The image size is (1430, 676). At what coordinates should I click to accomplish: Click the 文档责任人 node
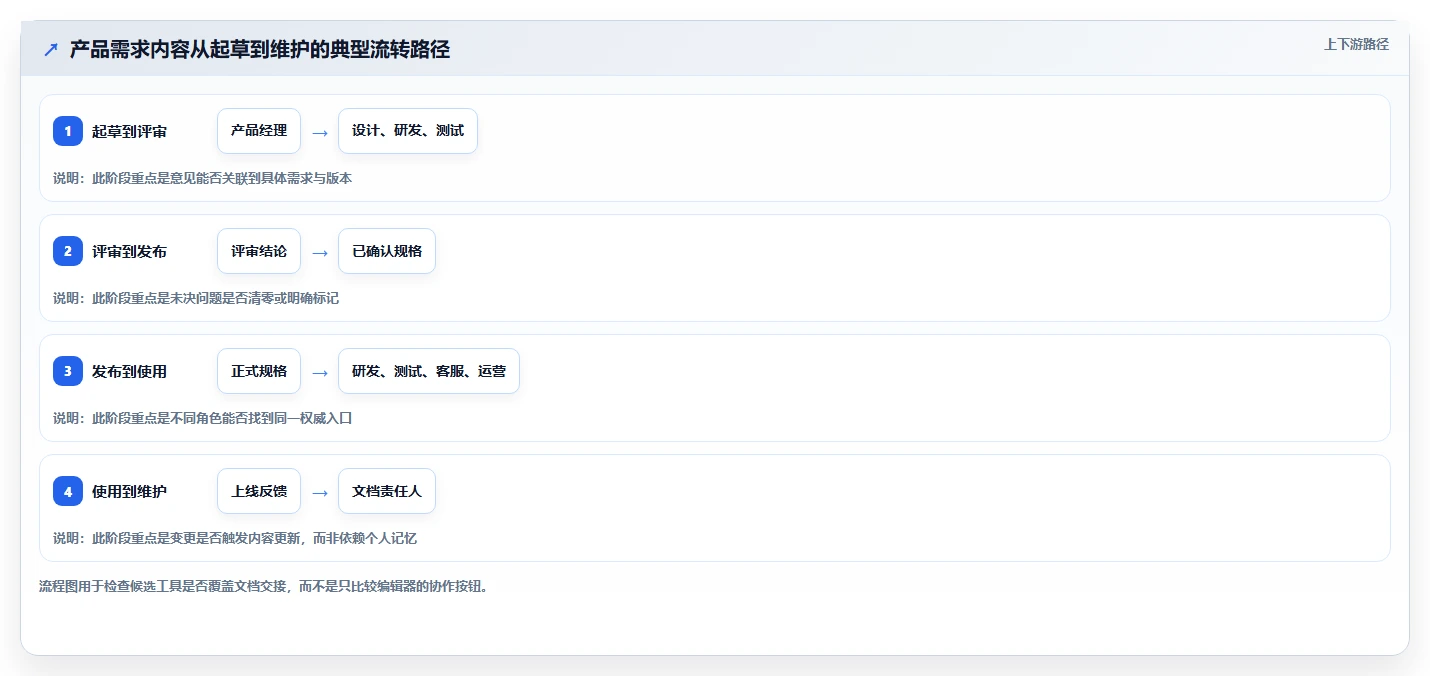pos(387,491)
